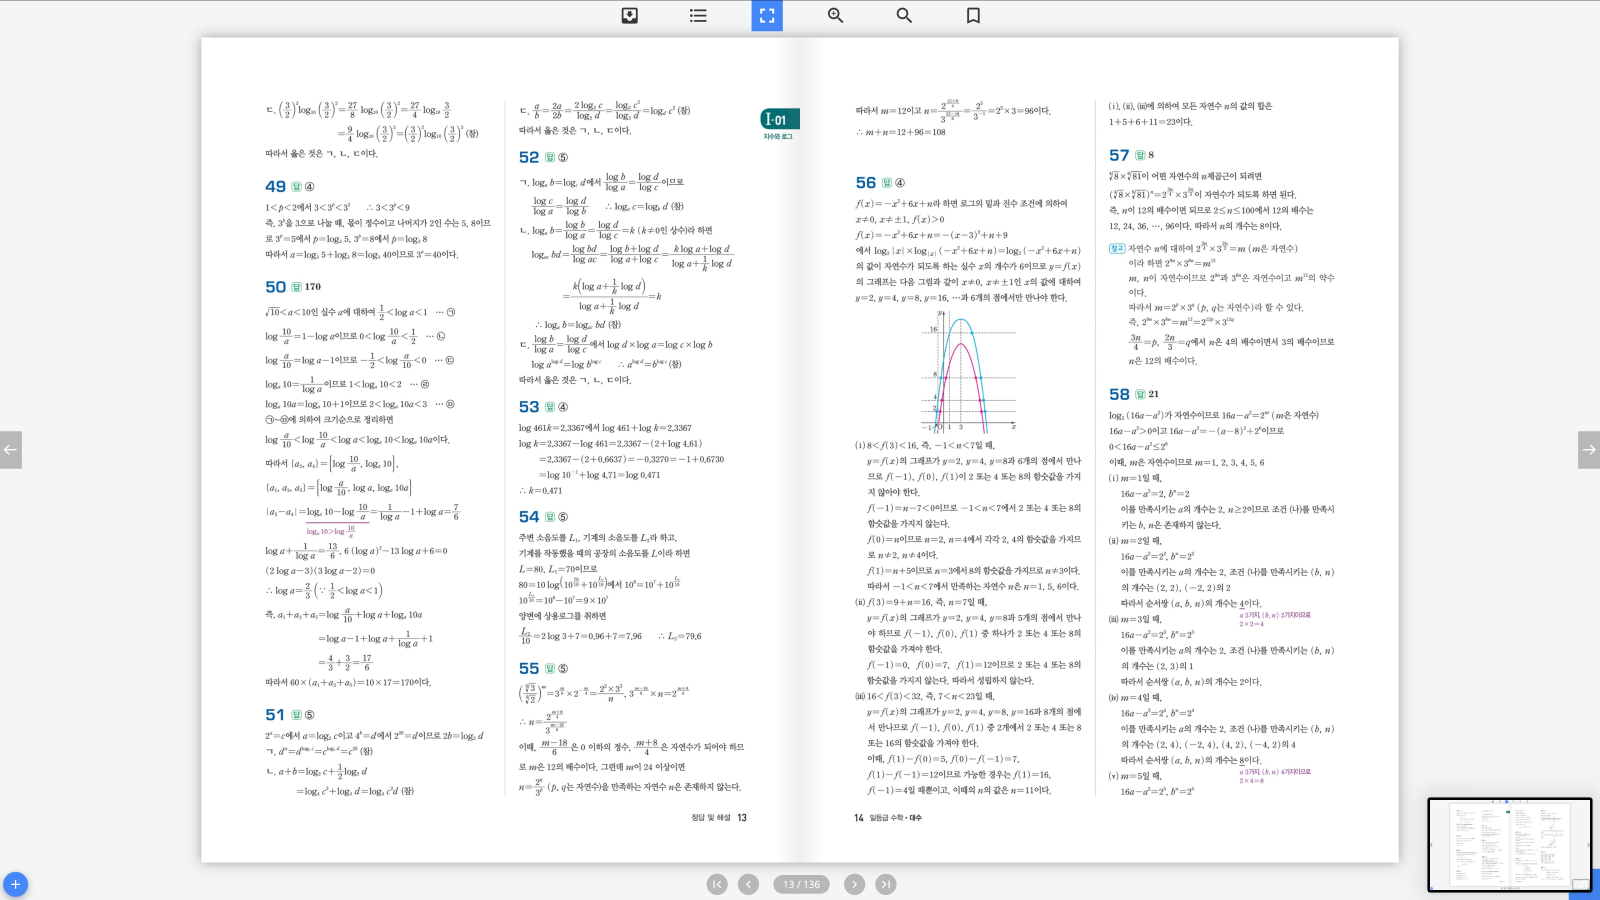
Task: Click the left edge back arrow
Action: [10, 450]
